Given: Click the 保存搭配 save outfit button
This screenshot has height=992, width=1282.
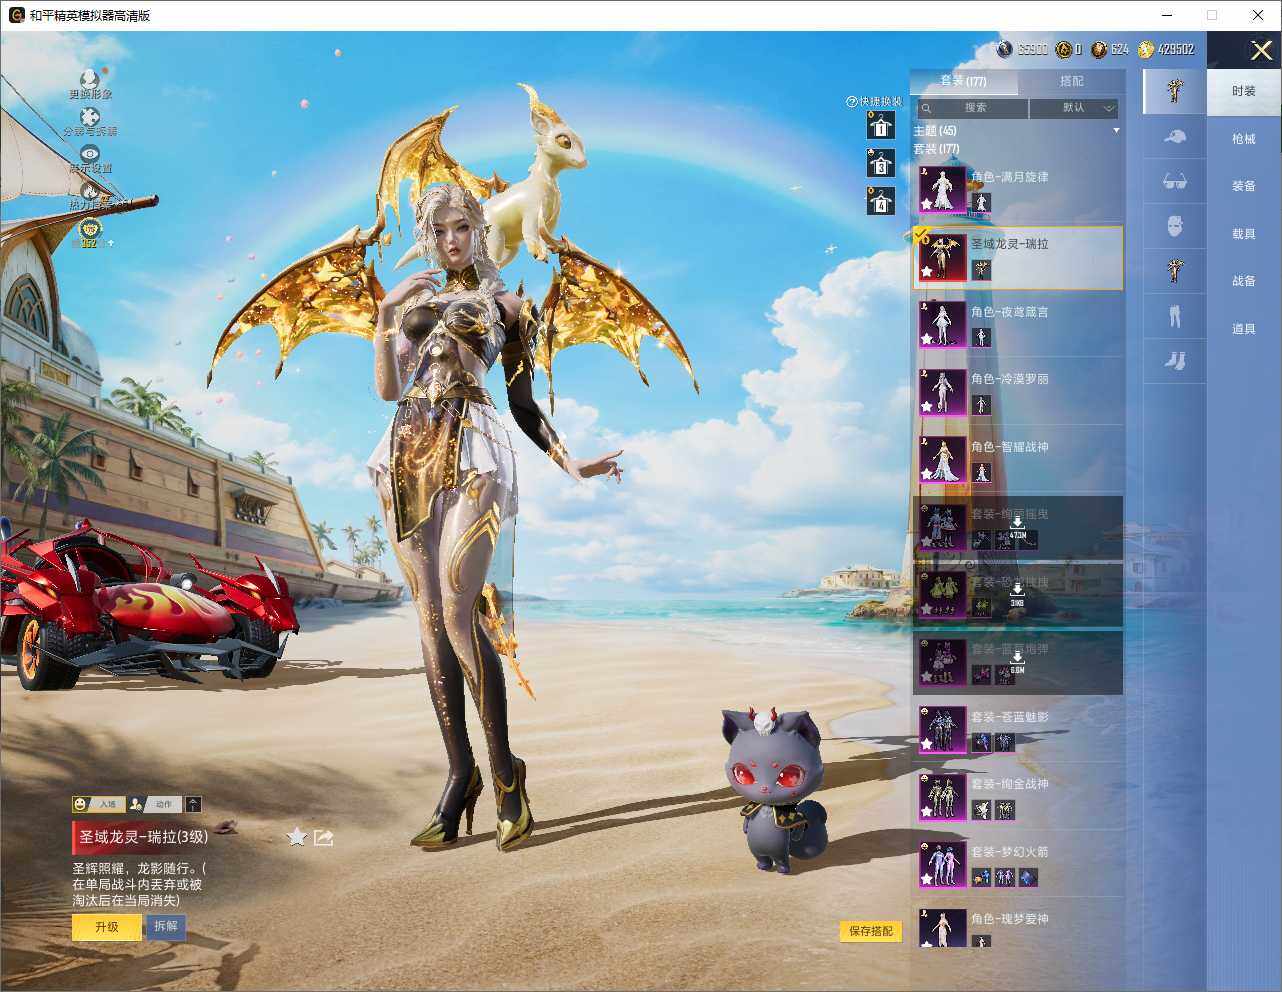Looking at the screenshot, I should coord(870,931).
